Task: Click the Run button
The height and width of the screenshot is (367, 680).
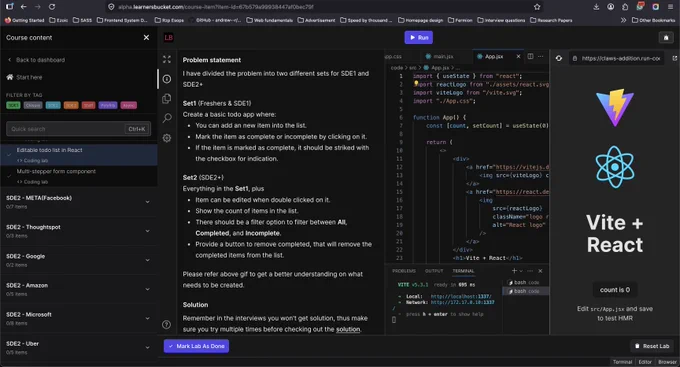Action: click(418, 37)
